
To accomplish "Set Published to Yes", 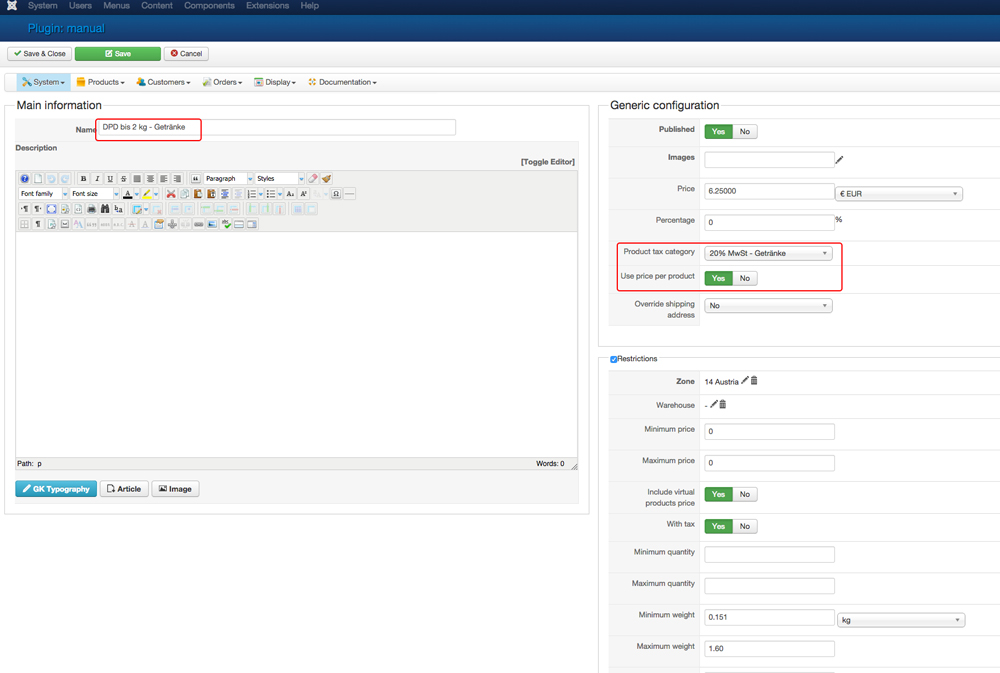I will (x=718, y=131).
